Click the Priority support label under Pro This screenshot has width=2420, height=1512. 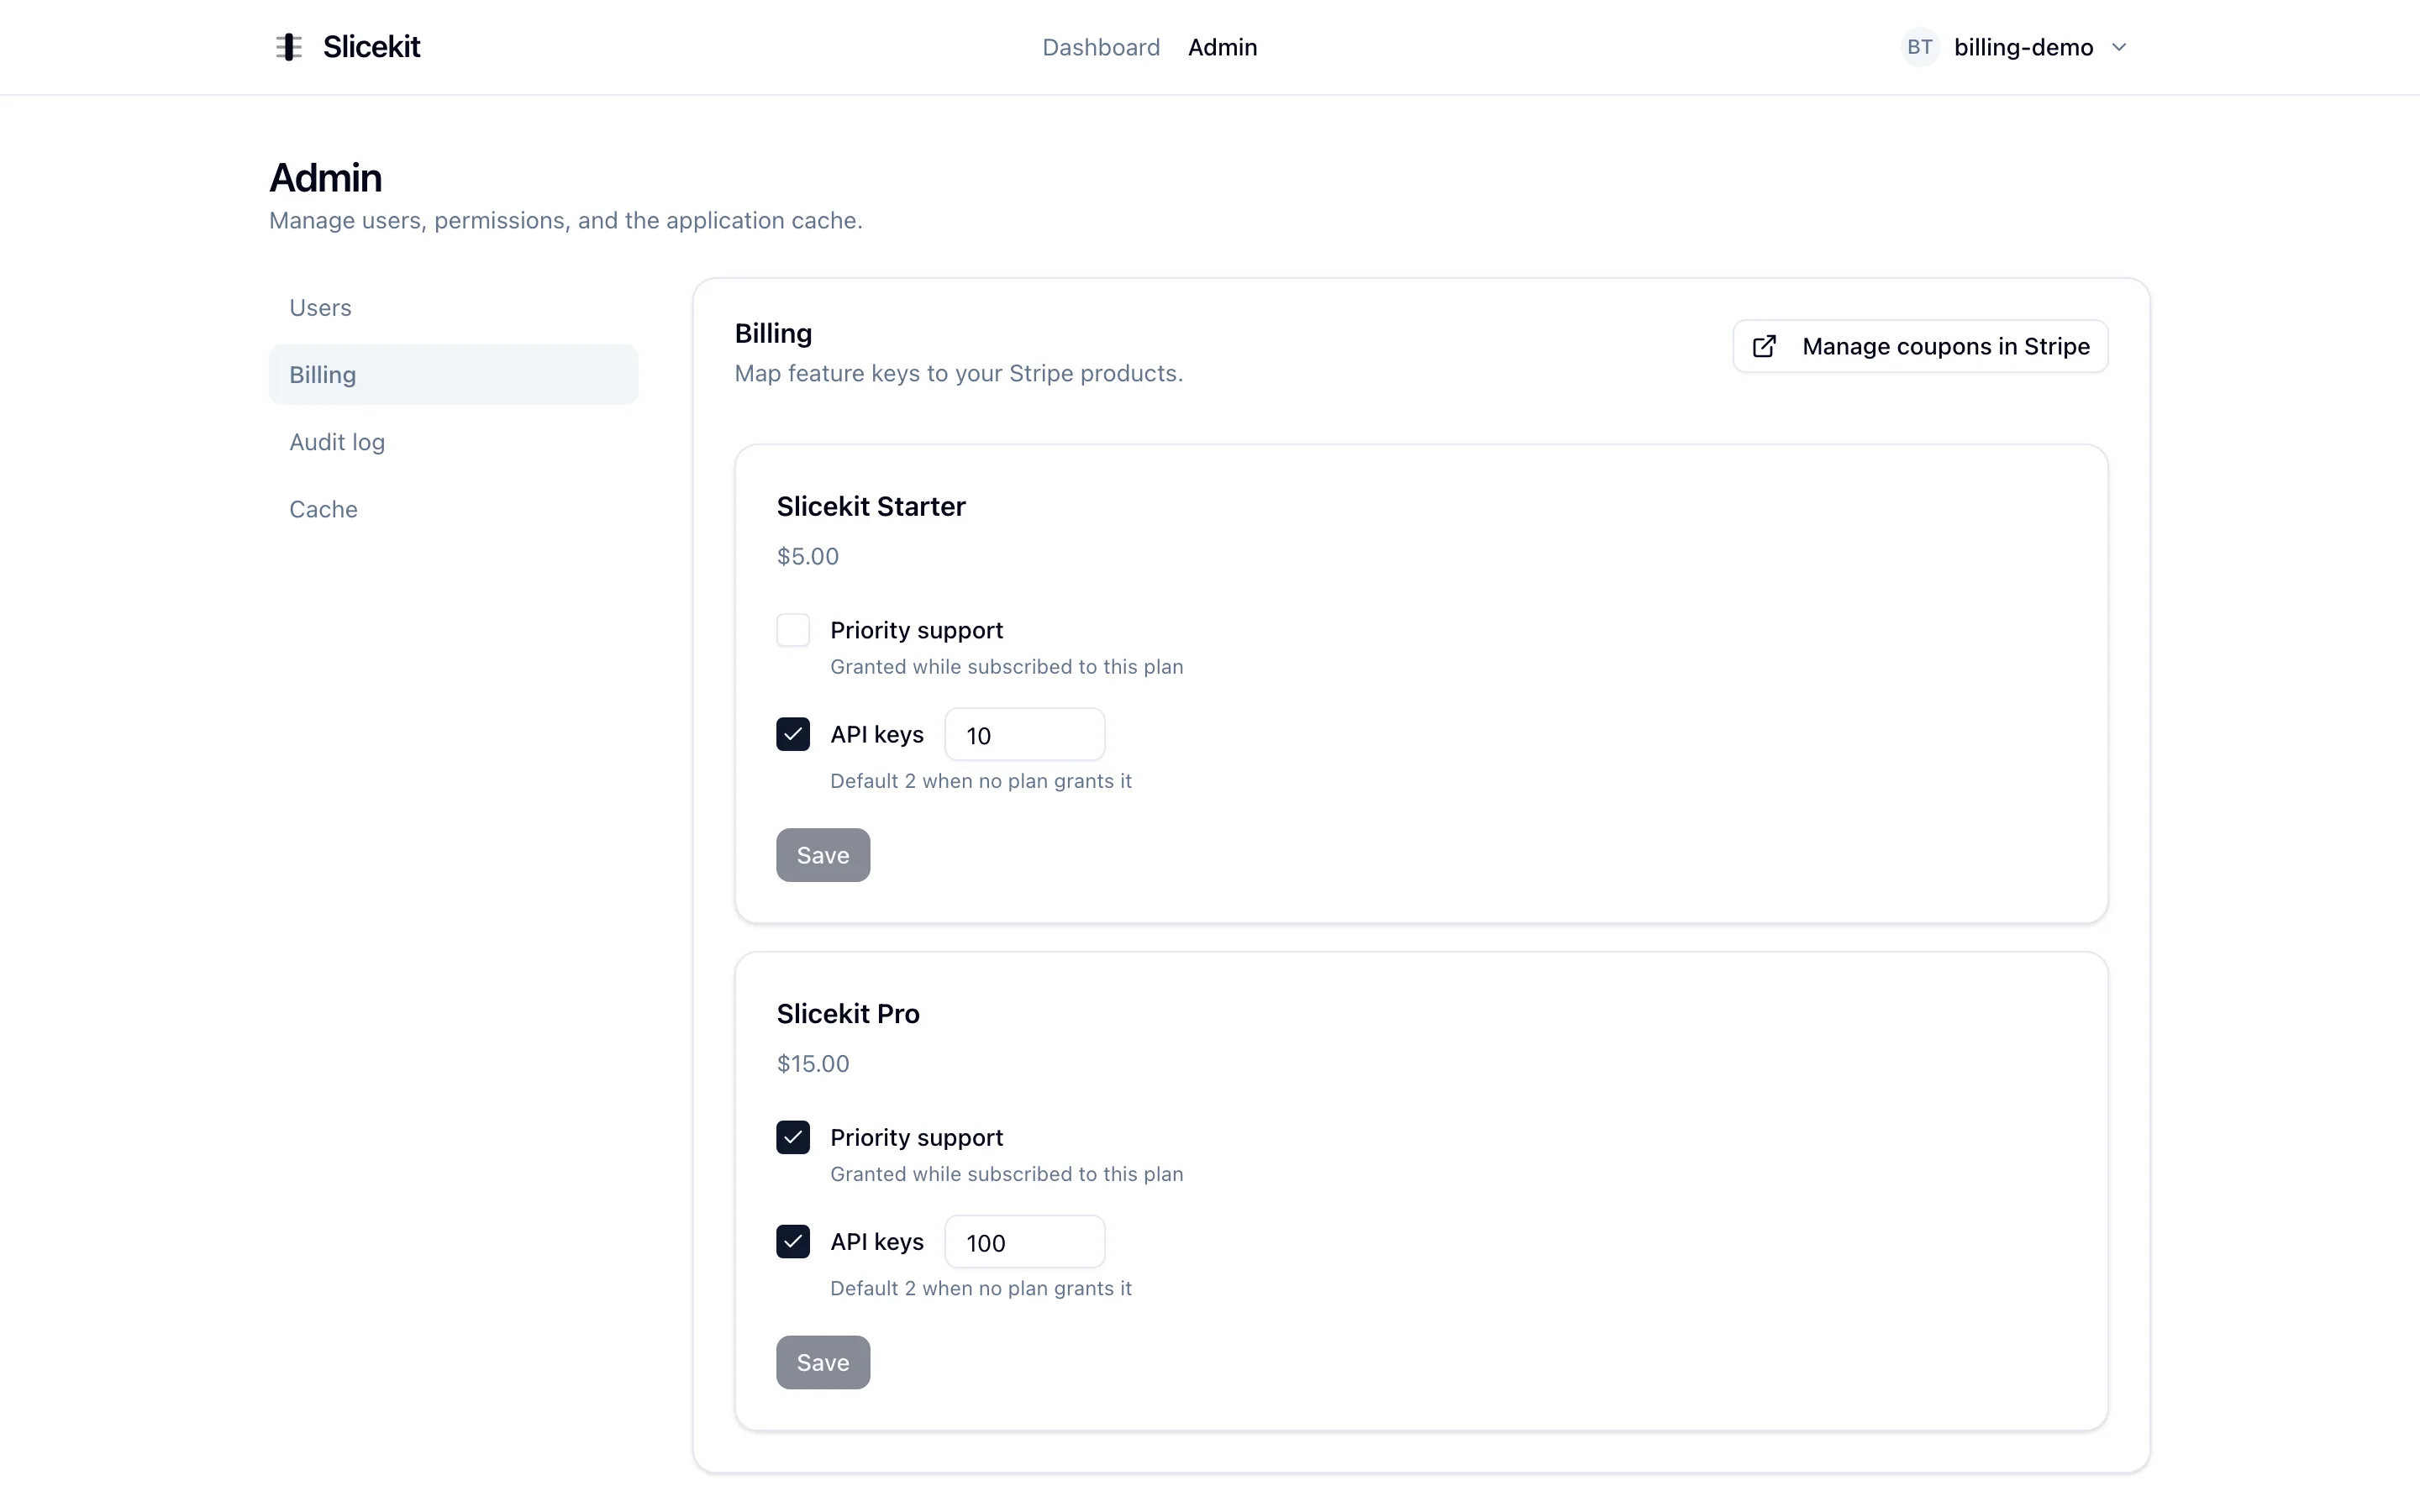pyautogui.click(x=916, y=1137)
